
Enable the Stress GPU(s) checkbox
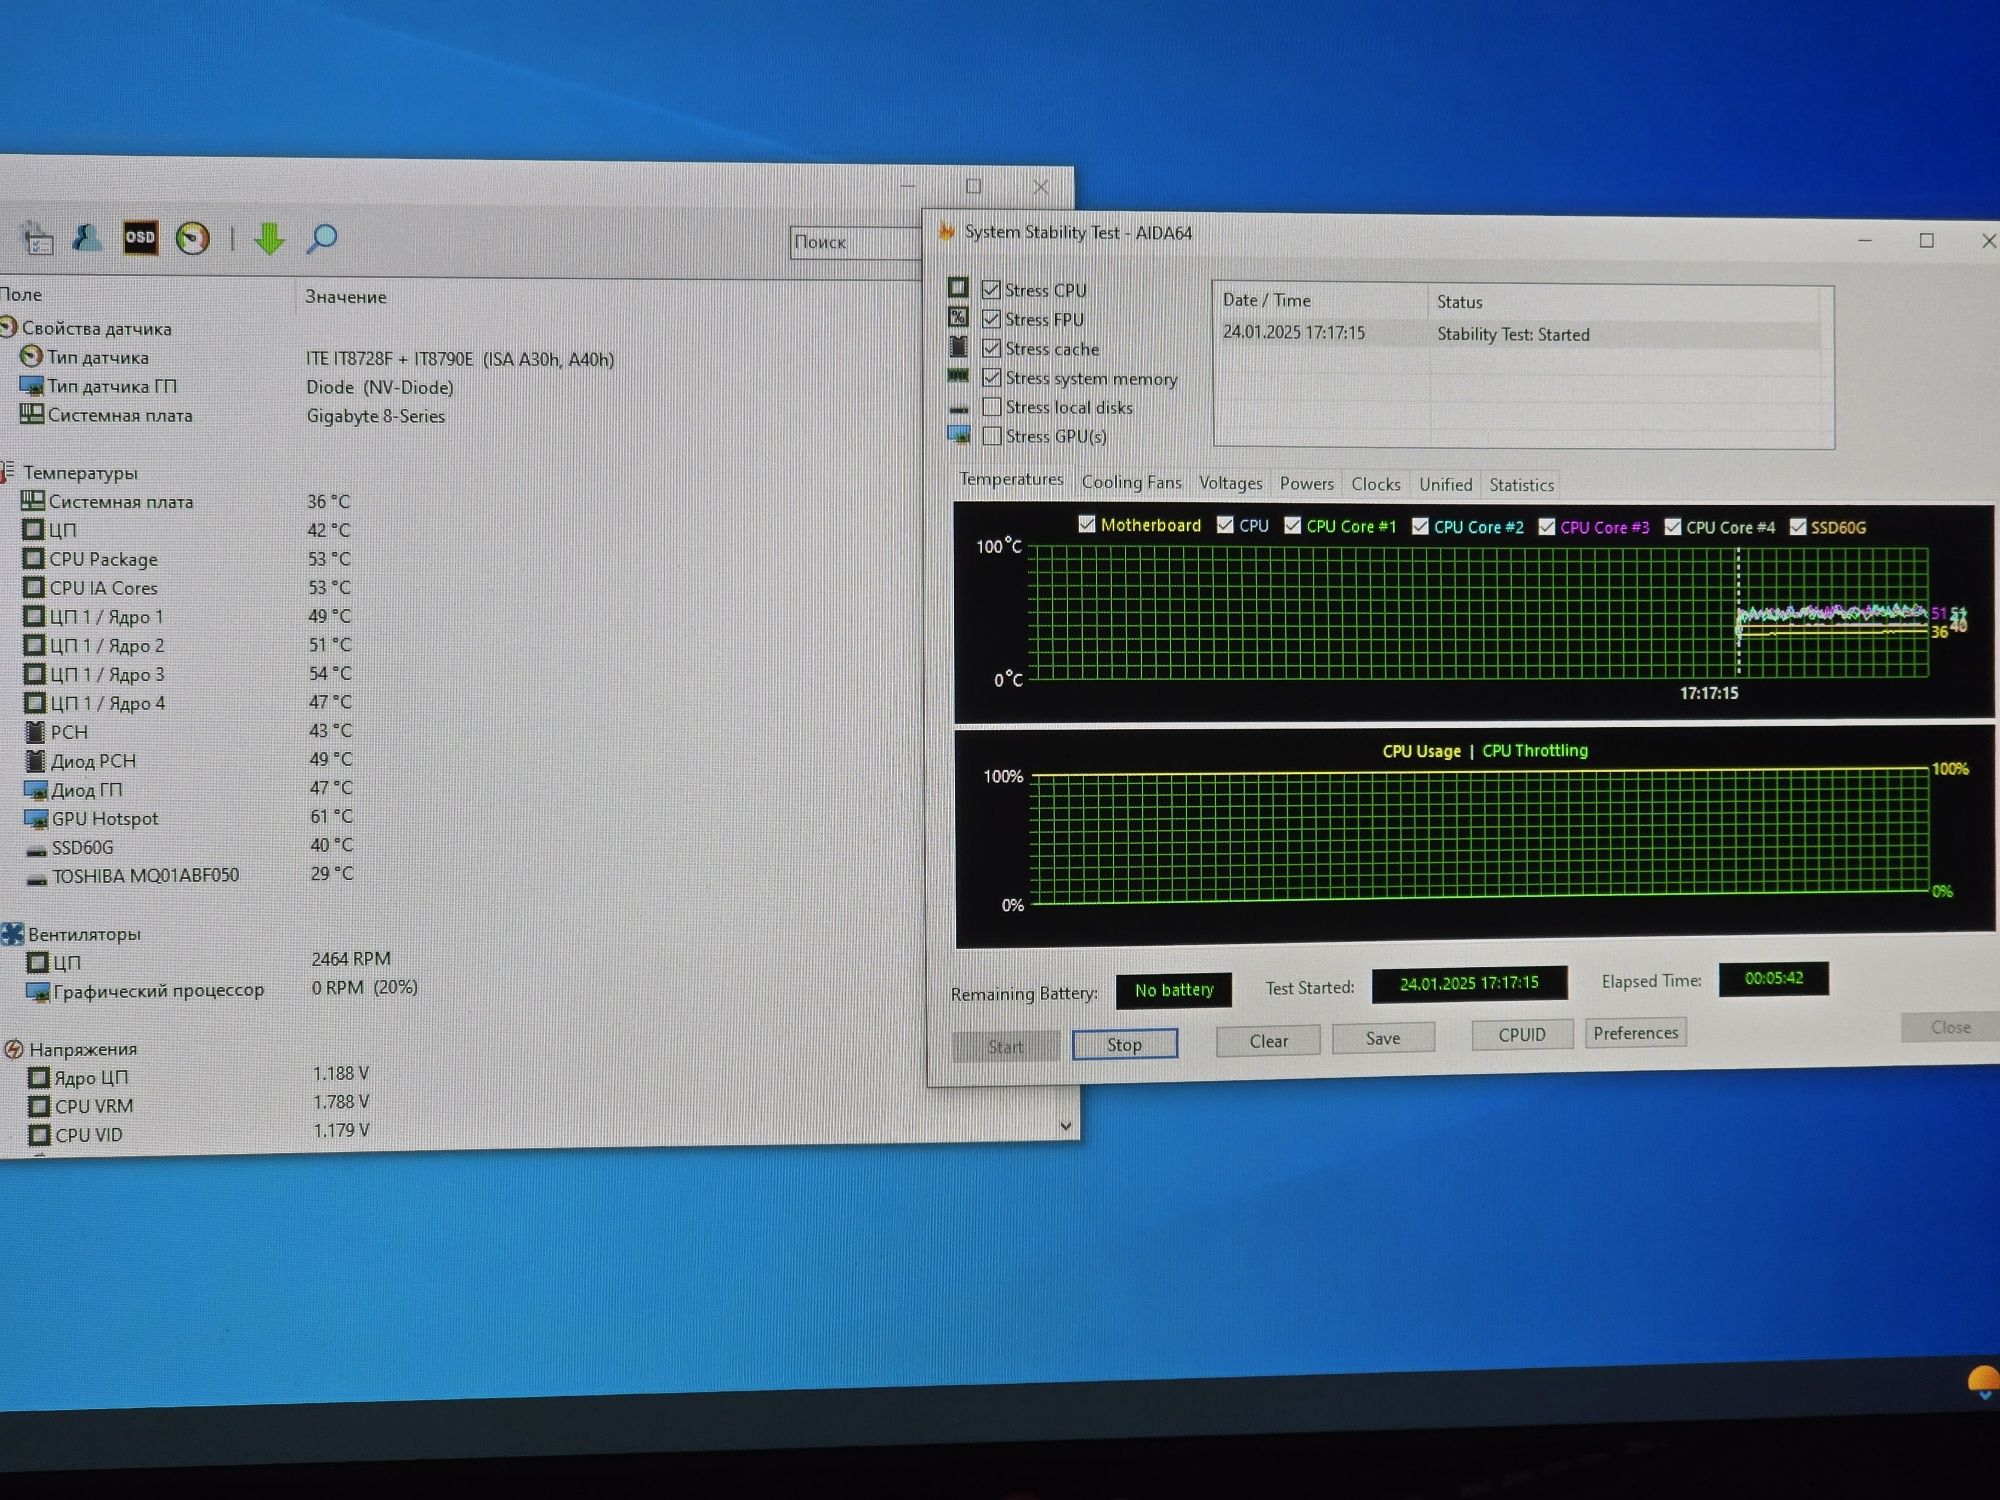pos(992,435)
